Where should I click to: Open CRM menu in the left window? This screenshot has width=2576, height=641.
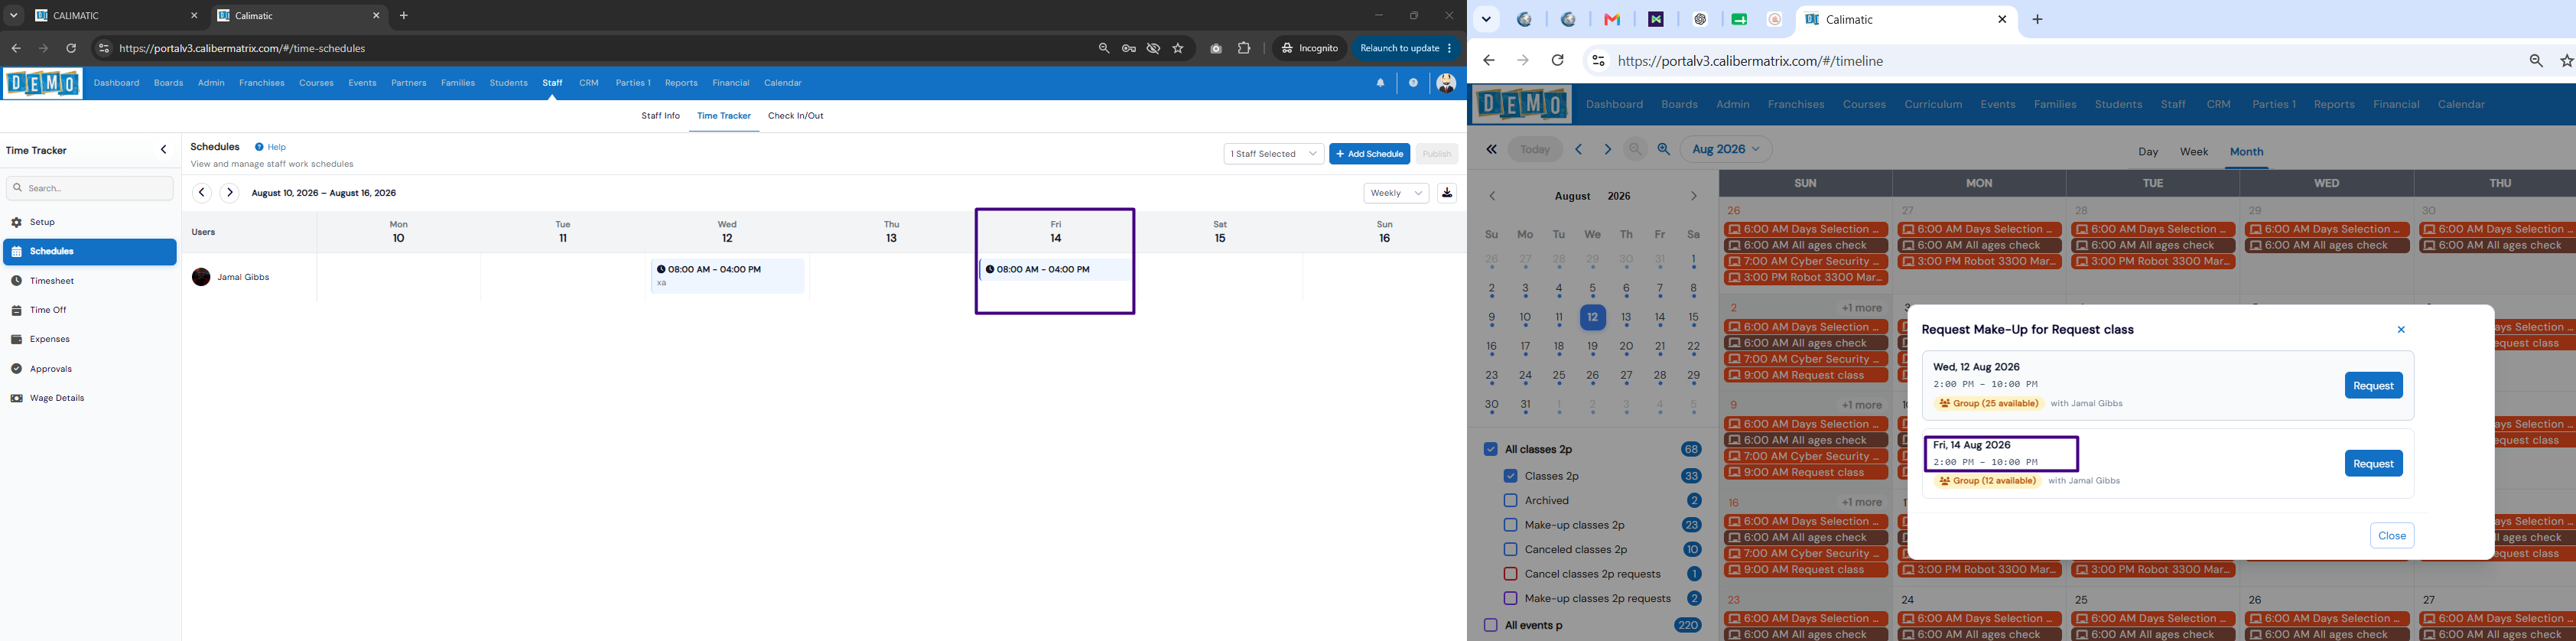coord(589,83)
